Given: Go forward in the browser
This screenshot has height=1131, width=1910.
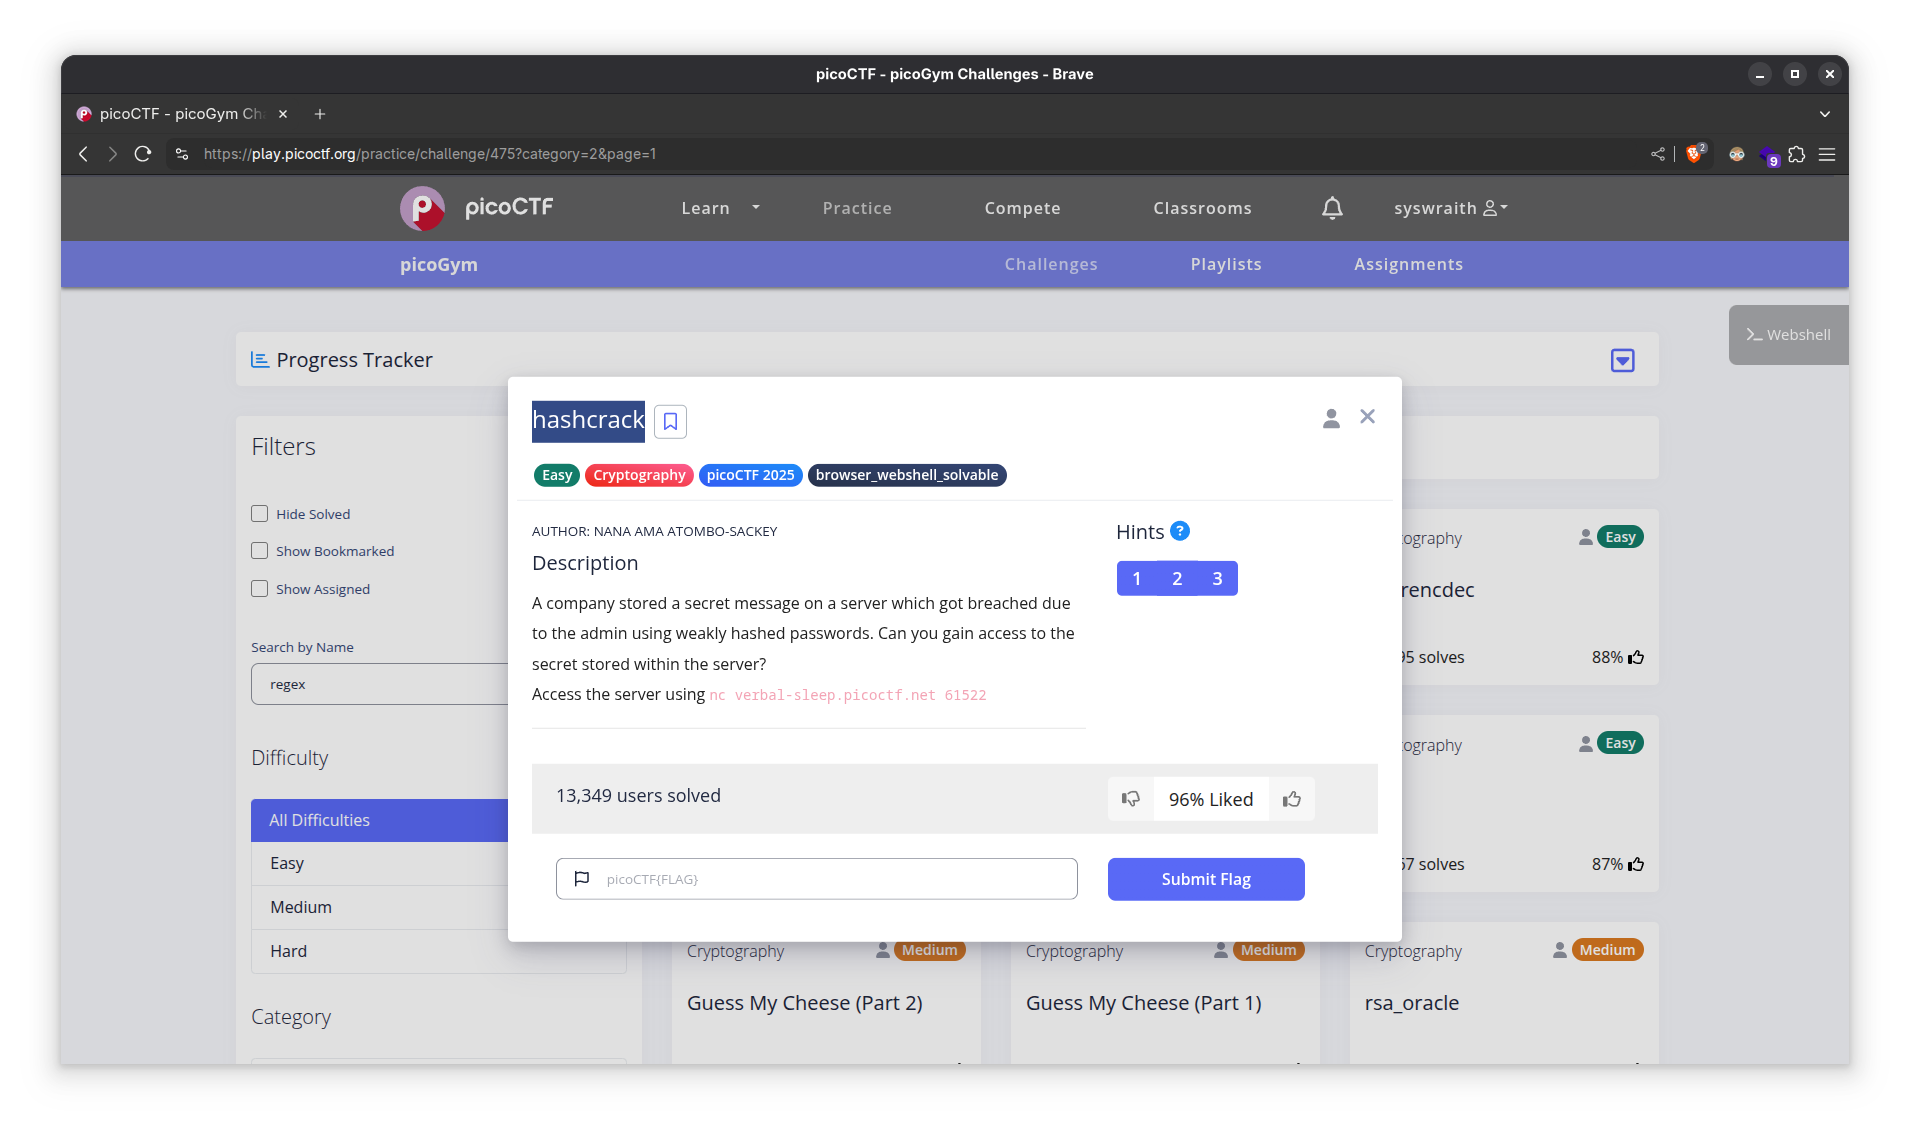Looking at the screenshot, I should point(113,154).
